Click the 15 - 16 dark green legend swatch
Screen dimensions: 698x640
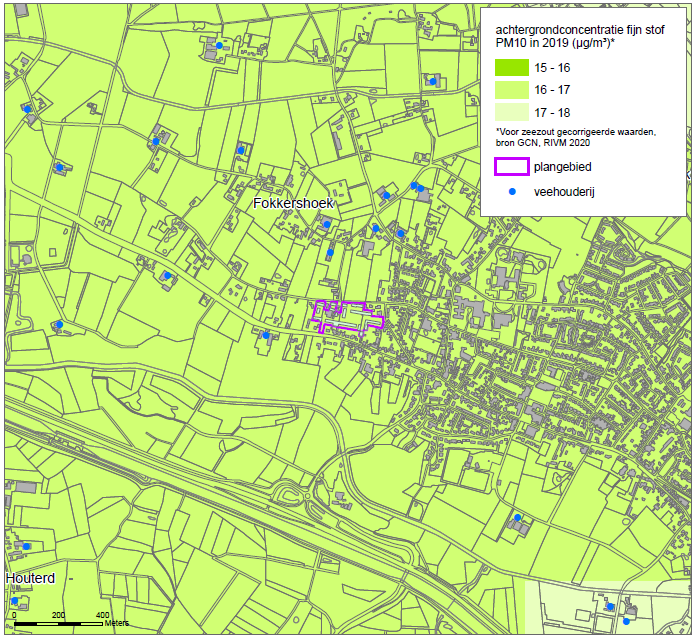click(x=512, y=68)
